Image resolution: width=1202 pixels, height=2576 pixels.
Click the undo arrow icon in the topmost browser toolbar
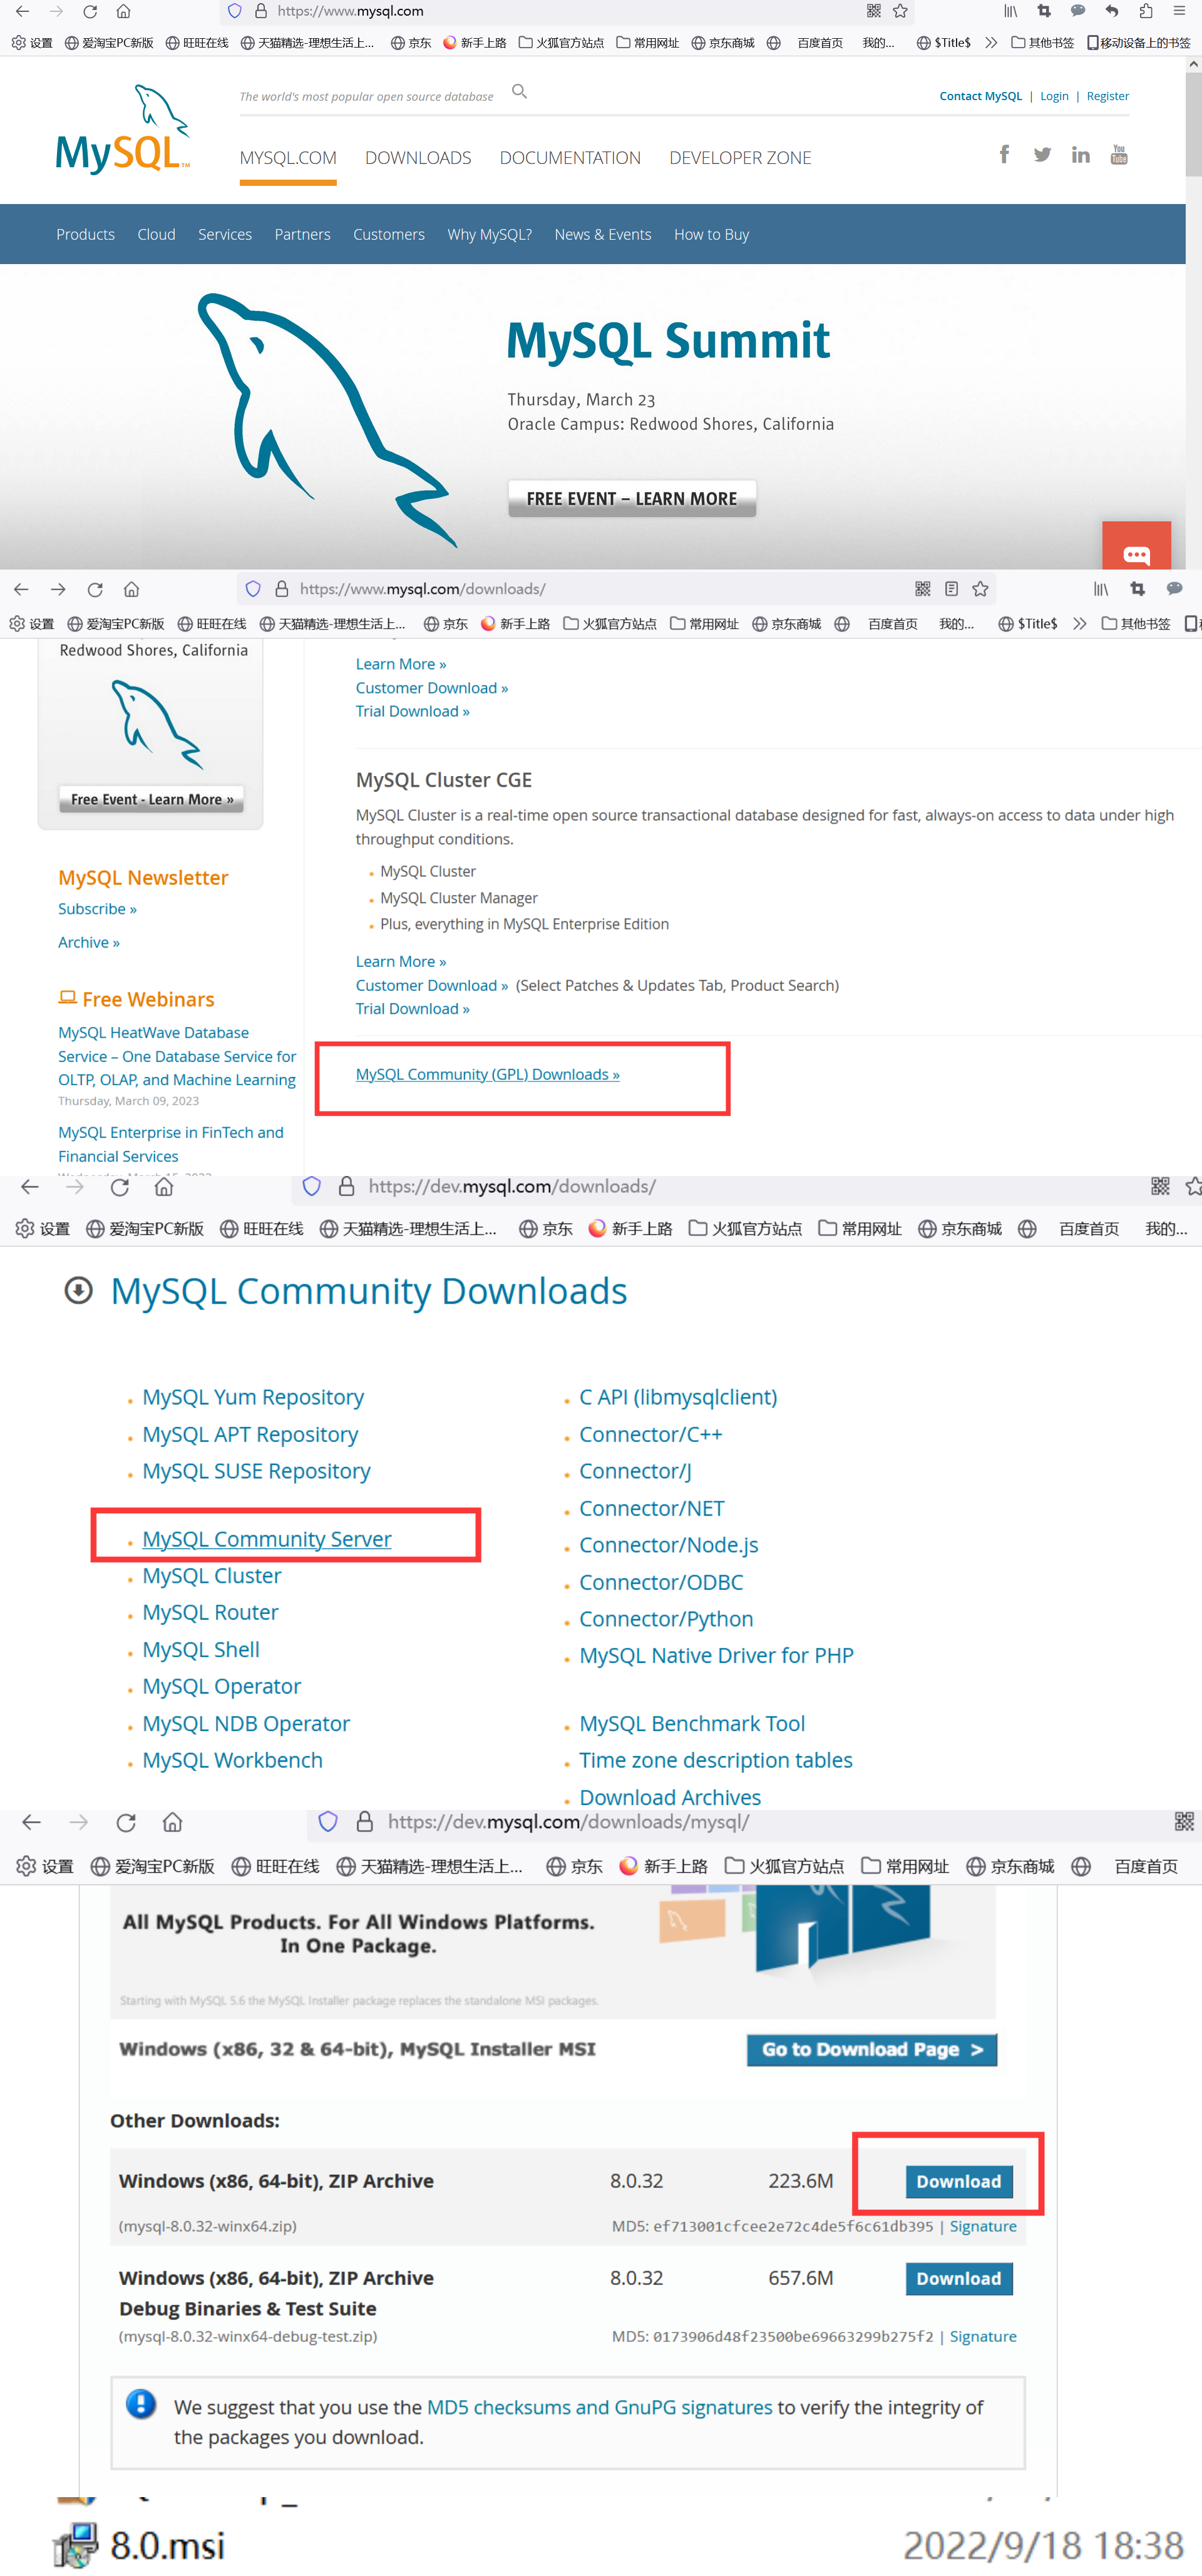(1111, 11)
